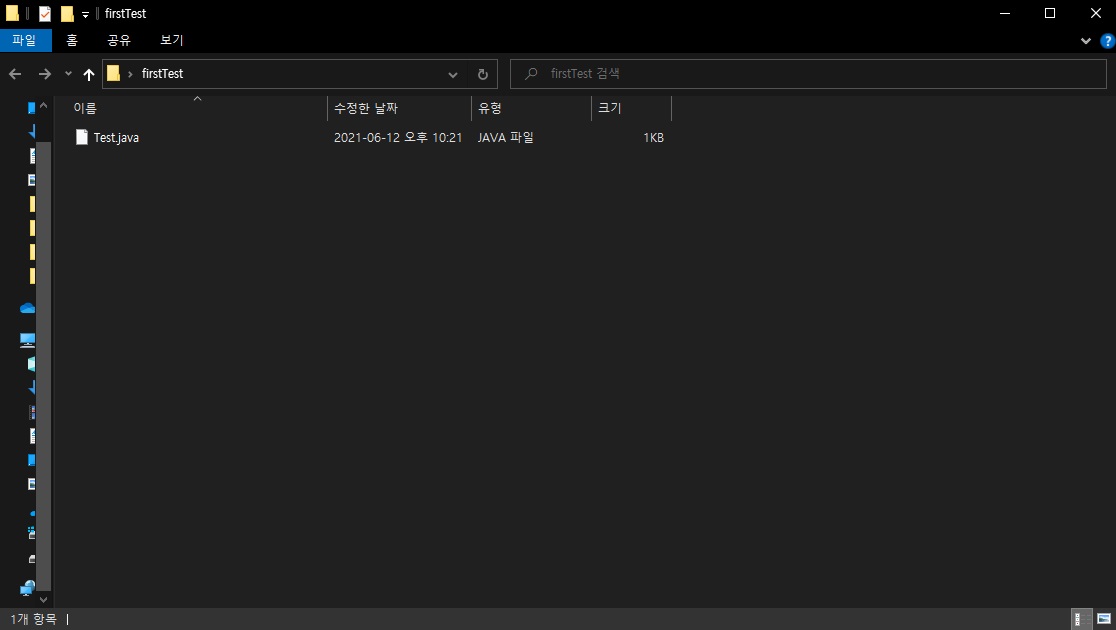Go forward with the right arrow
Viewport: 1116px width, 630px height.
pos(44,74)
